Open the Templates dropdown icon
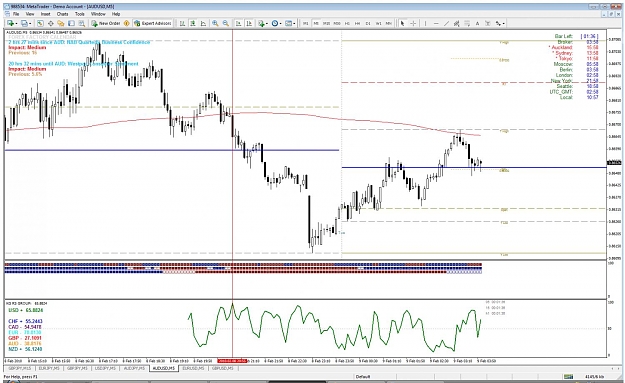Screen dimensions: 625x383 pos(290,24)
